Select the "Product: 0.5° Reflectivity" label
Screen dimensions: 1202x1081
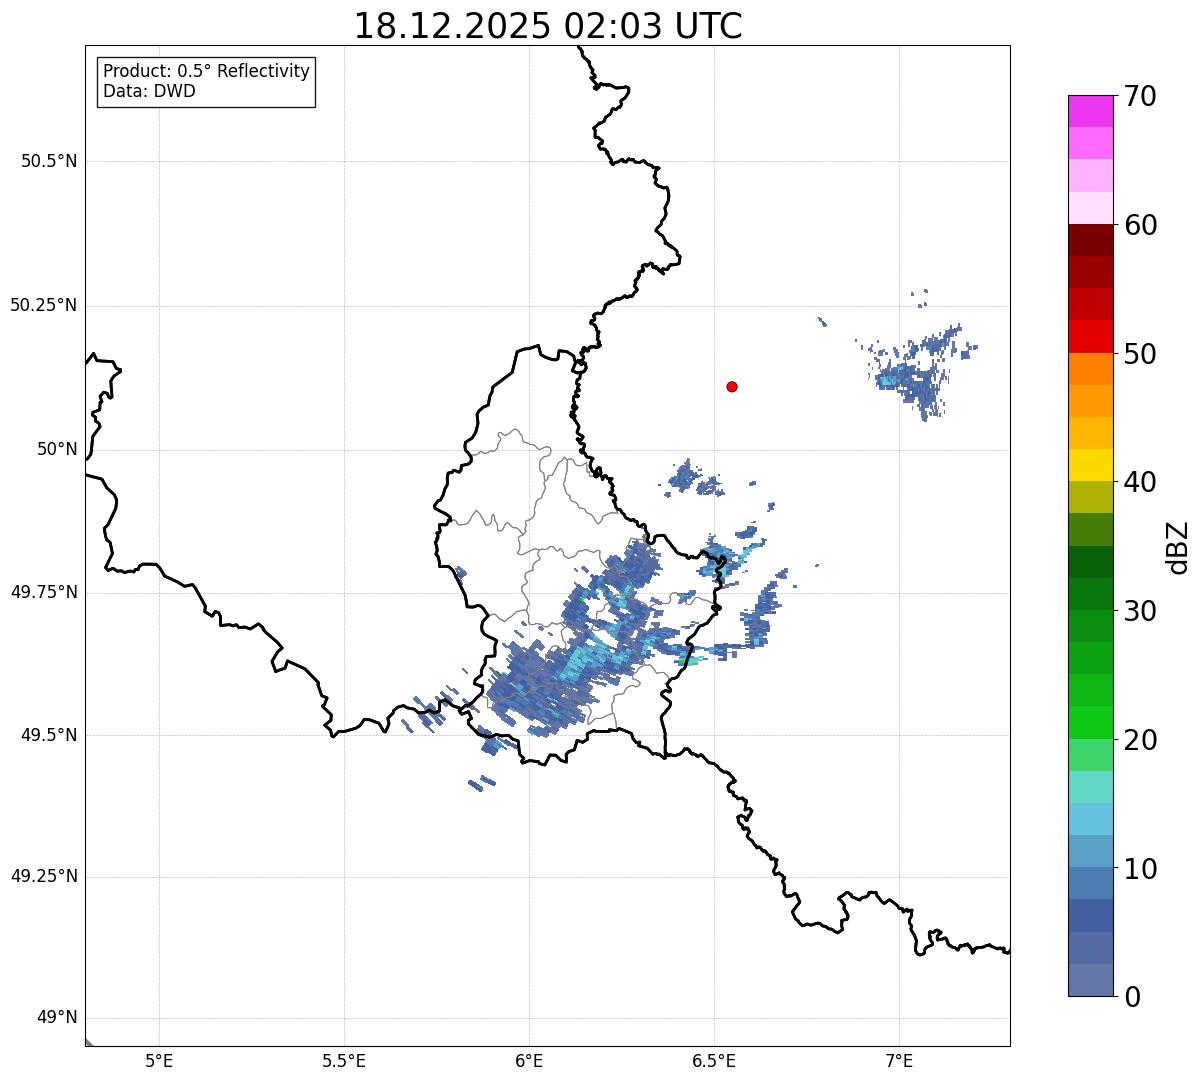(206, 72)
